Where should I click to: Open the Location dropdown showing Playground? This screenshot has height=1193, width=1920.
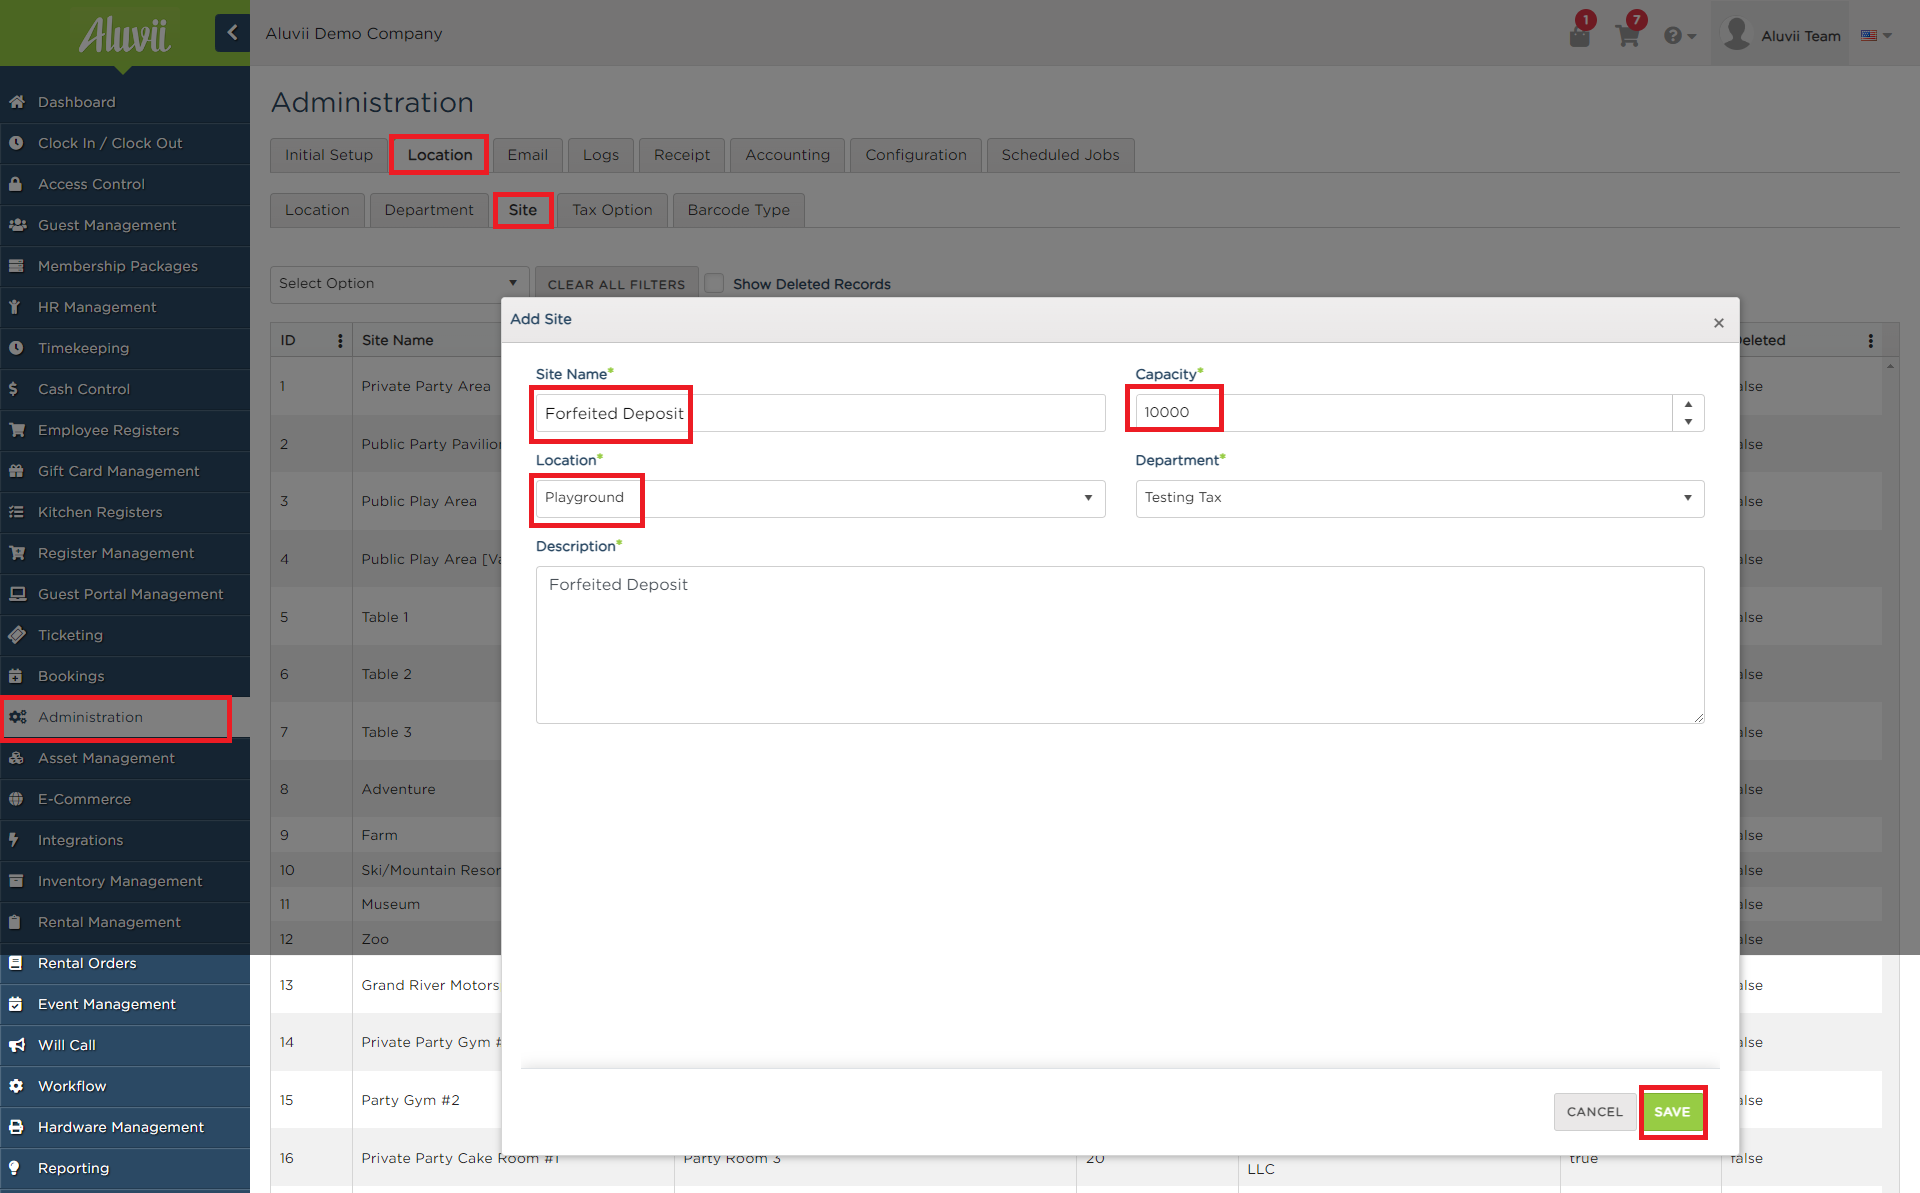pyautogui.click(x=820, y=498)
